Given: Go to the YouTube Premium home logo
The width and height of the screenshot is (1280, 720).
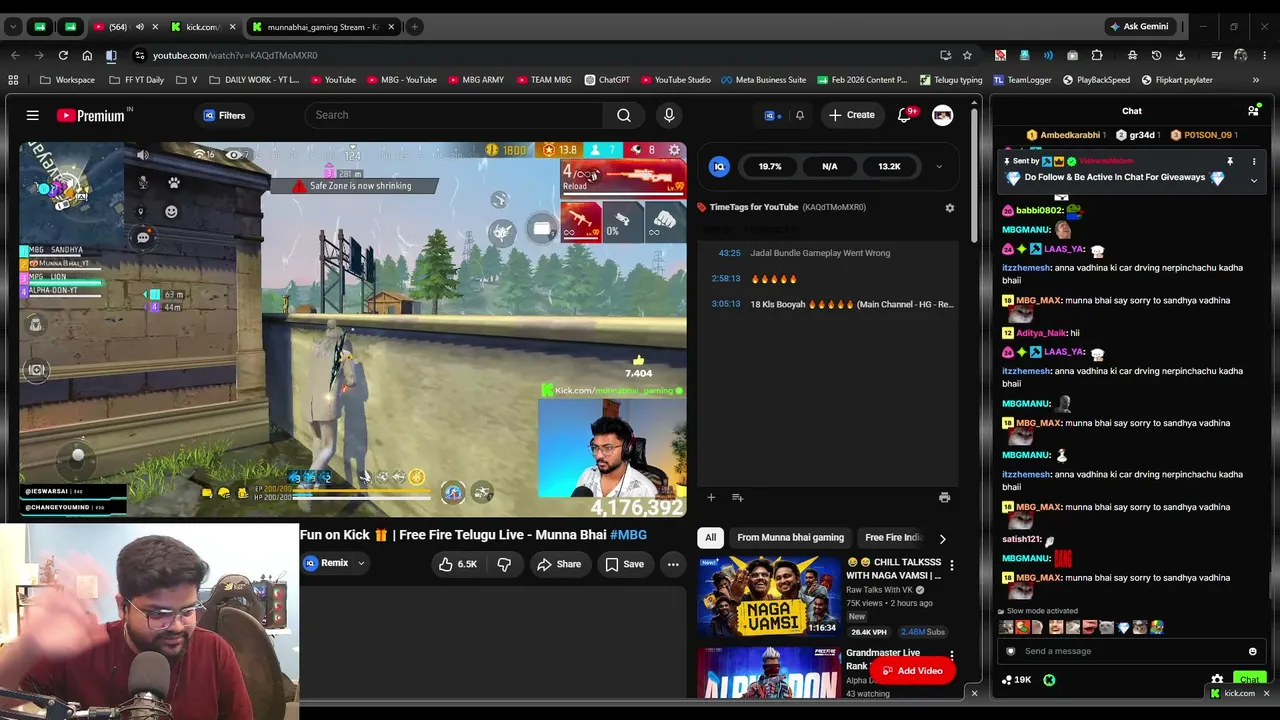Looking at the screenshot, I should (91, 115).
